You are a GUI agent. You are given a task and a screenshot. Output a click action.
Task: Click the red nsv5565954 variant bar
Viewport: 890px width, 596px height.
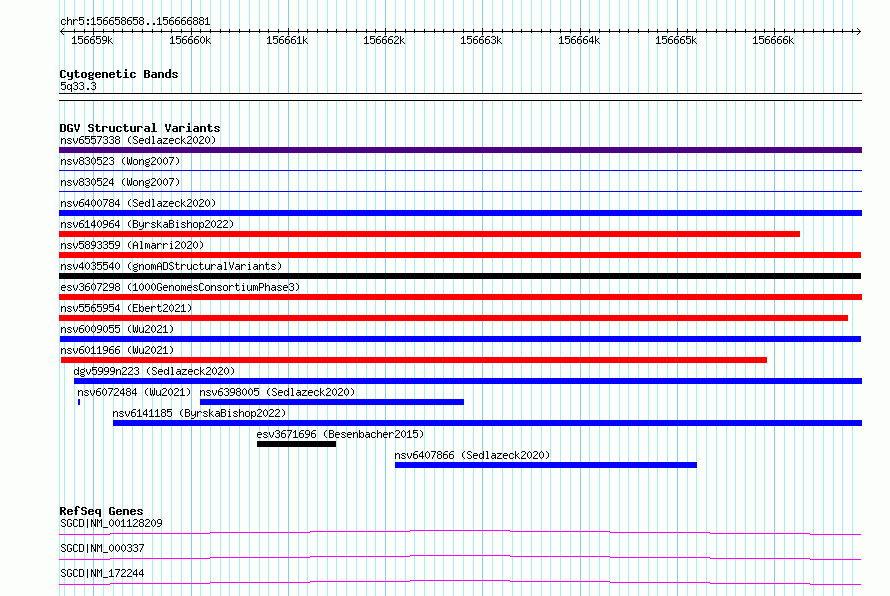(454, 318)
